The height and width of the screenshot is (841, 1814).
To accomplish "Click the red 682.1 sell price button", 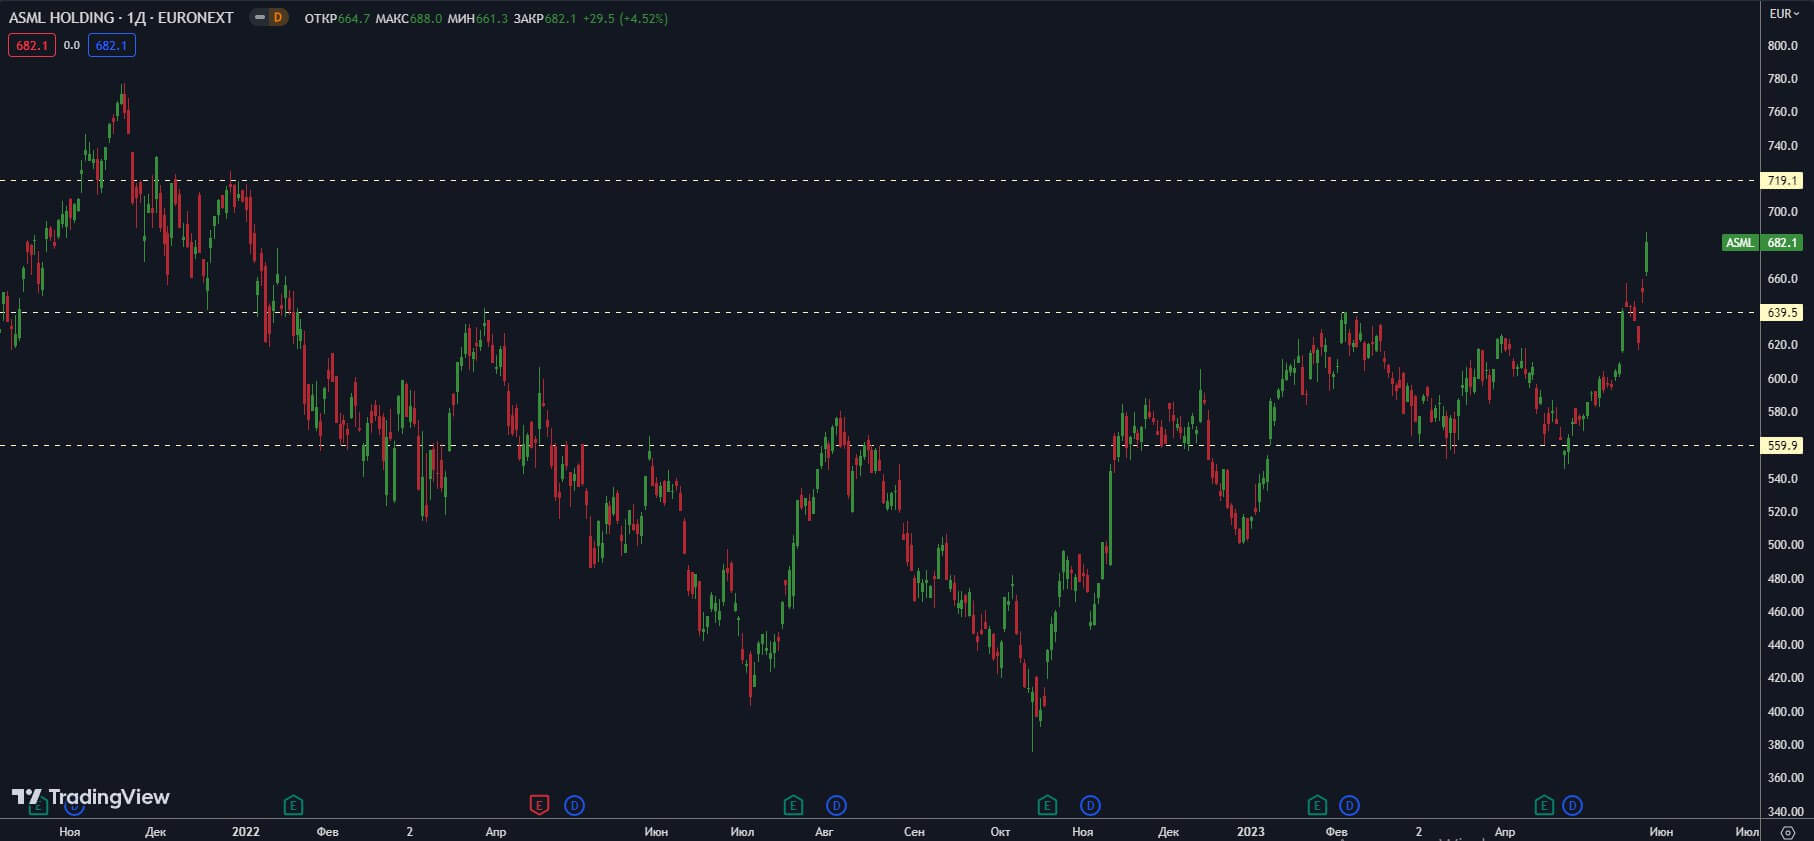I will (32, 45).
